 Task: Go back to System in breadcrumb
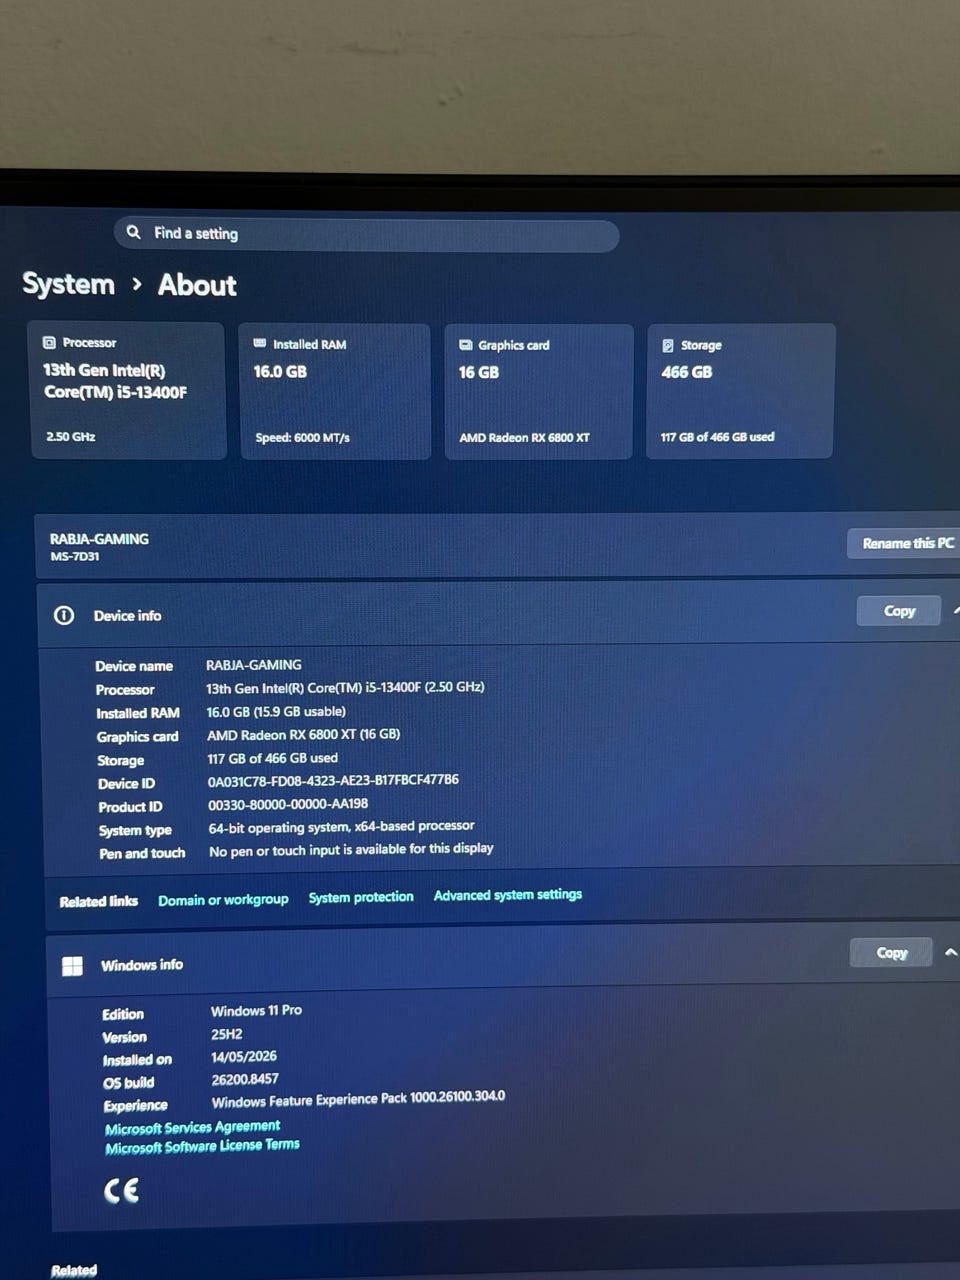coord(68,284)
